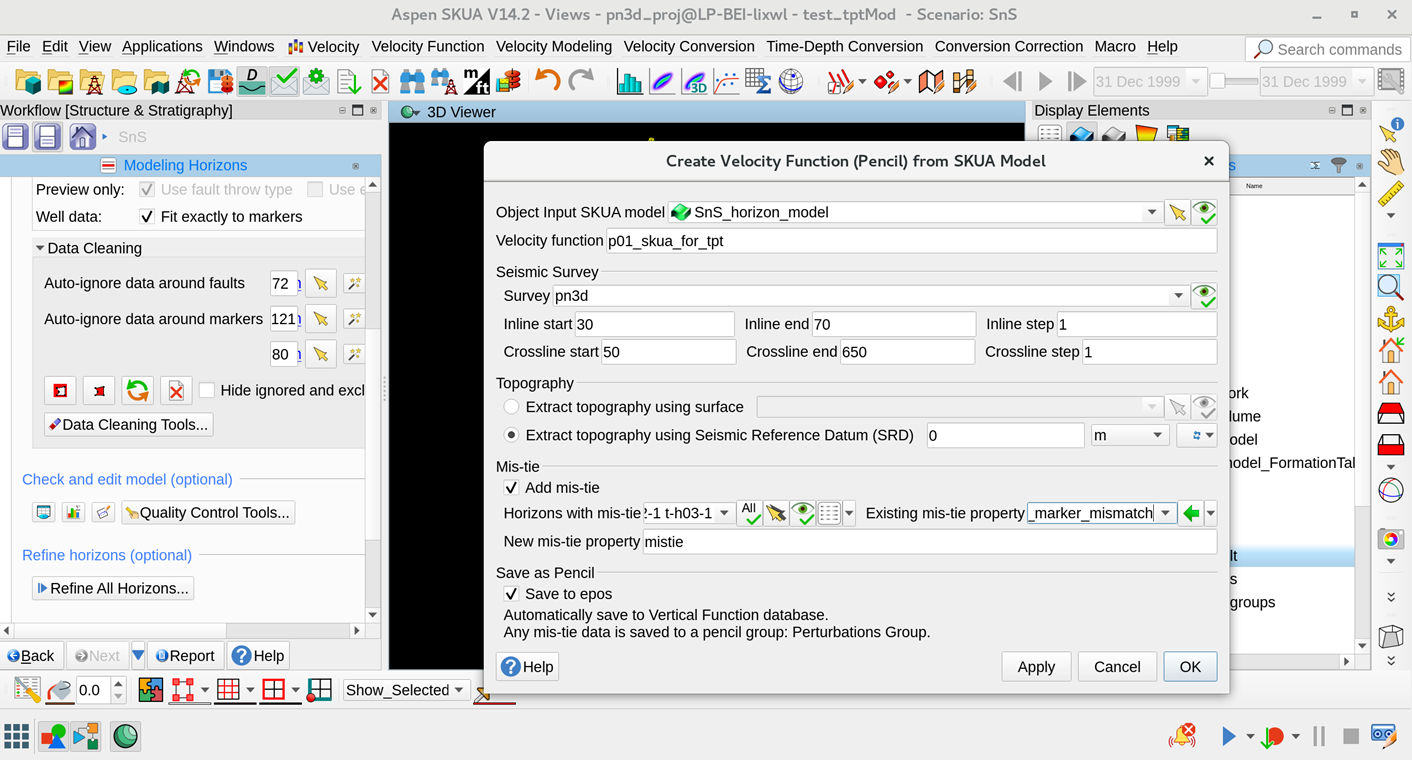
Task: Click the Data Cleaning Tools button
Action: click(x=129, y=425)
